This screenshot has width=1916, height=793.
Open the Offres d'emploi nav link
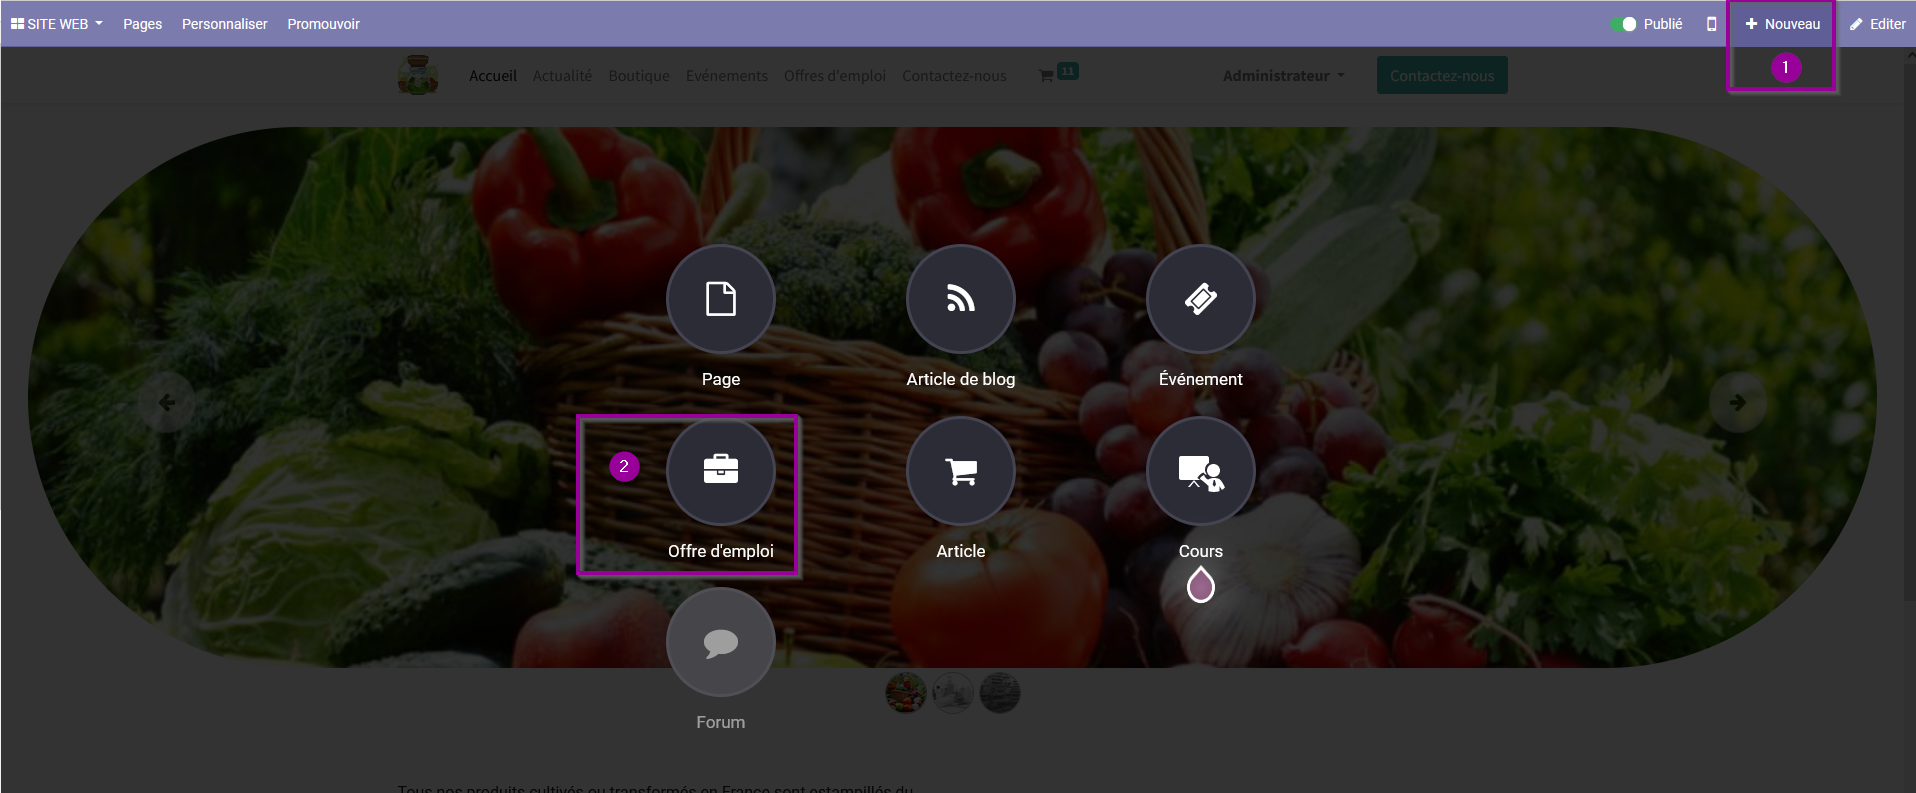tap(835, 76)
